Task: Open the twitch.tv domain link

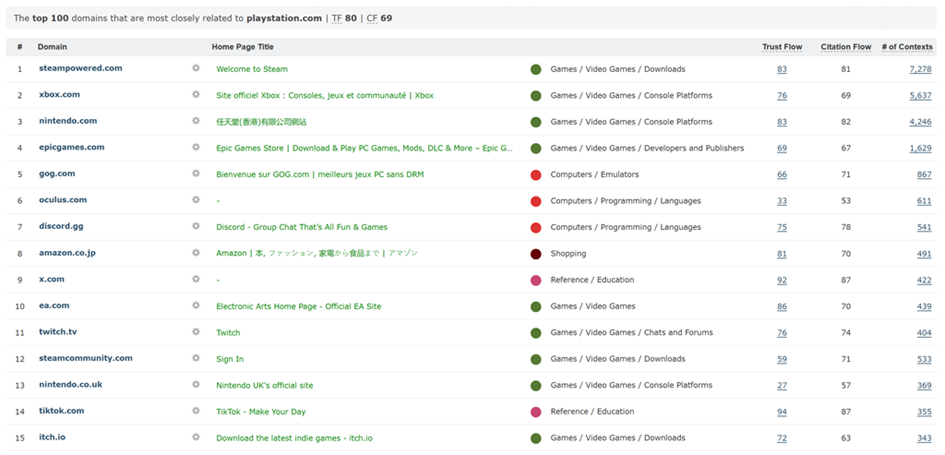Action: [x=58, y=331]
